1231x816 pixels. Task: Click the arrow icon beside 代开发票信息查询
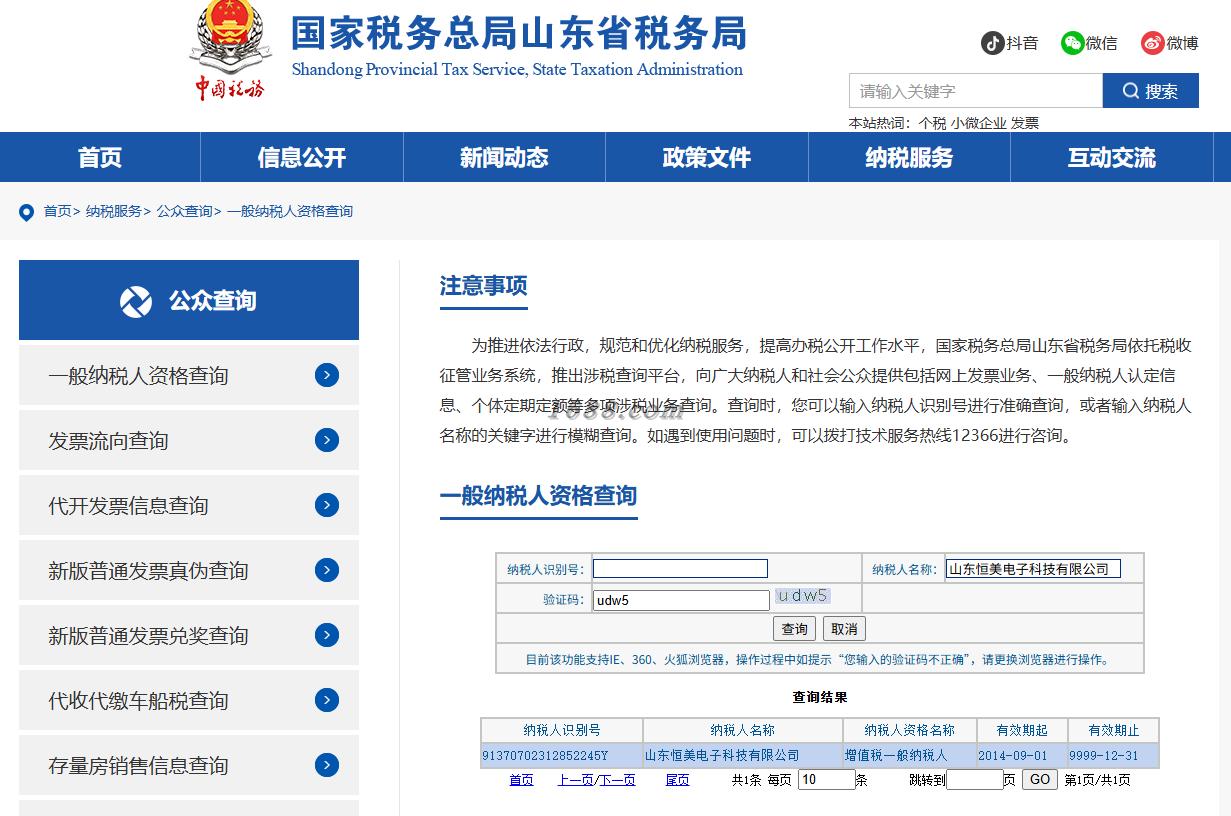[327, 505]
